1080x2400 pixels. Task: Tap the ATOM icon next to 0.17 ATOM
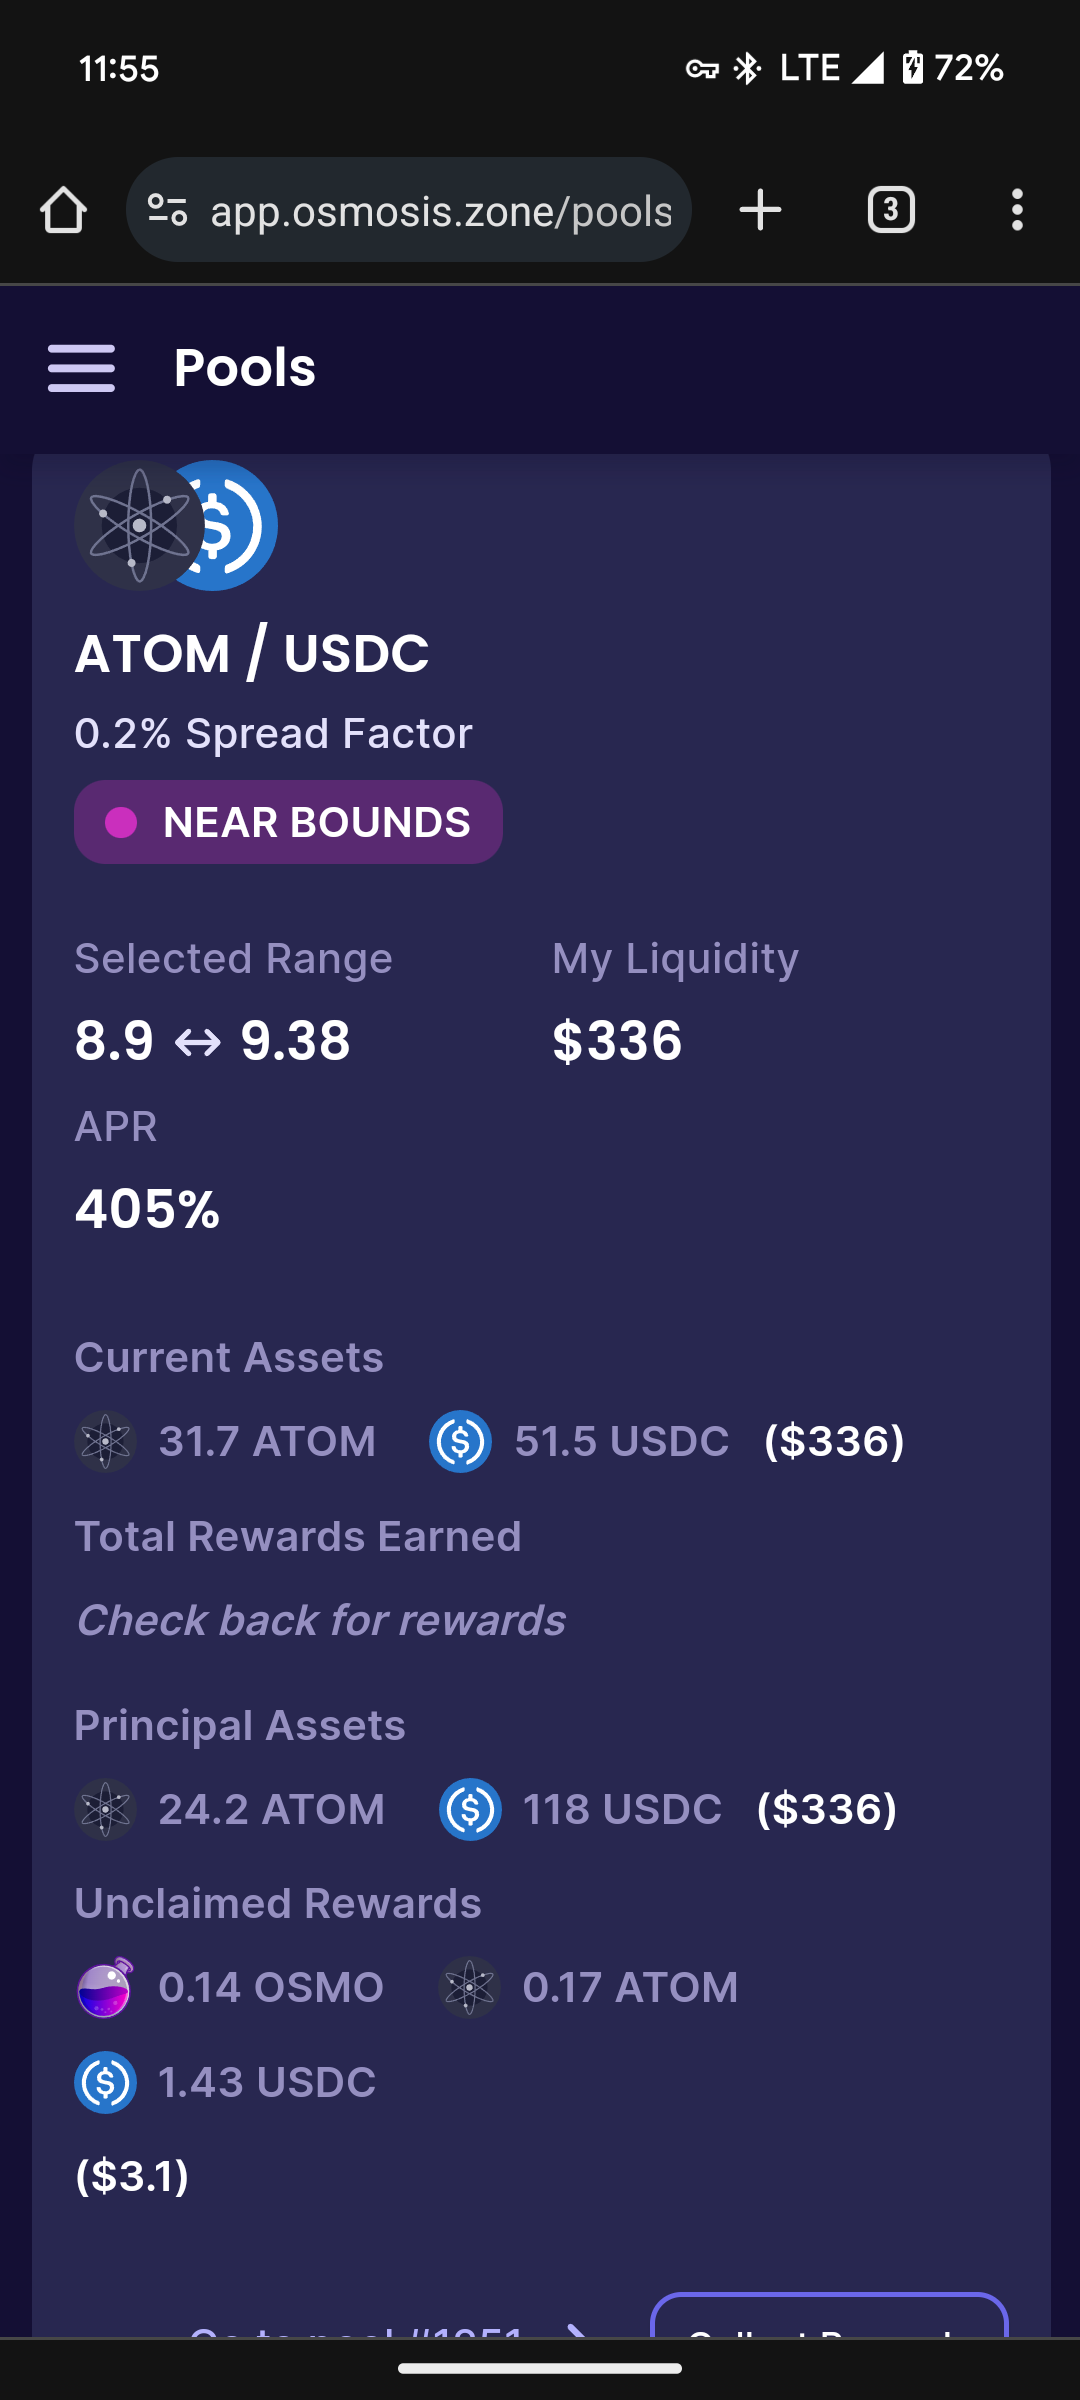469,1987
